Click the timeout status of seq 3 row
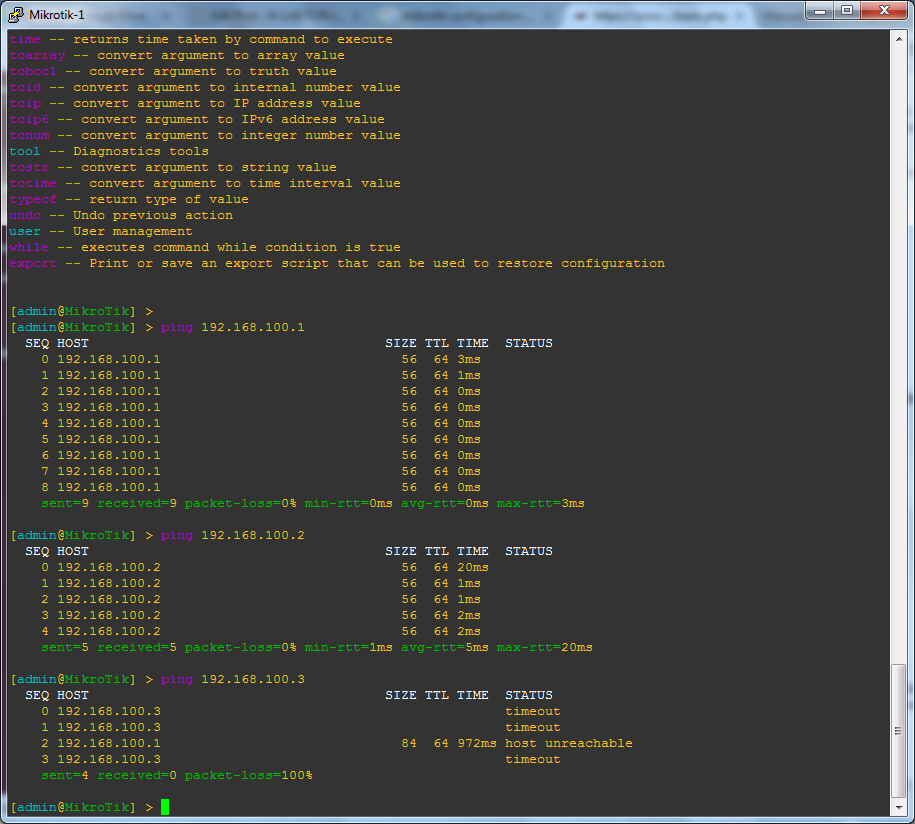The height and width of the screenshot is (824, 915). (533, 759)
